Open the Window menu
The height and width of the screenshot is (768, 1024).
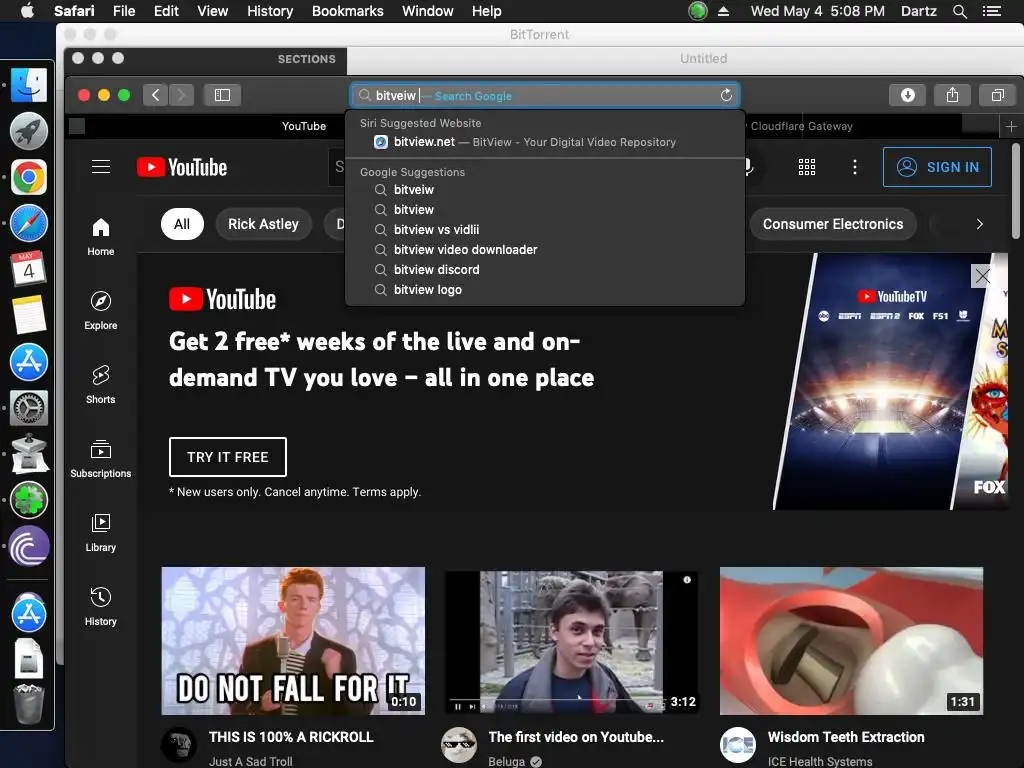pyautogui.click(x=427, y=11)
